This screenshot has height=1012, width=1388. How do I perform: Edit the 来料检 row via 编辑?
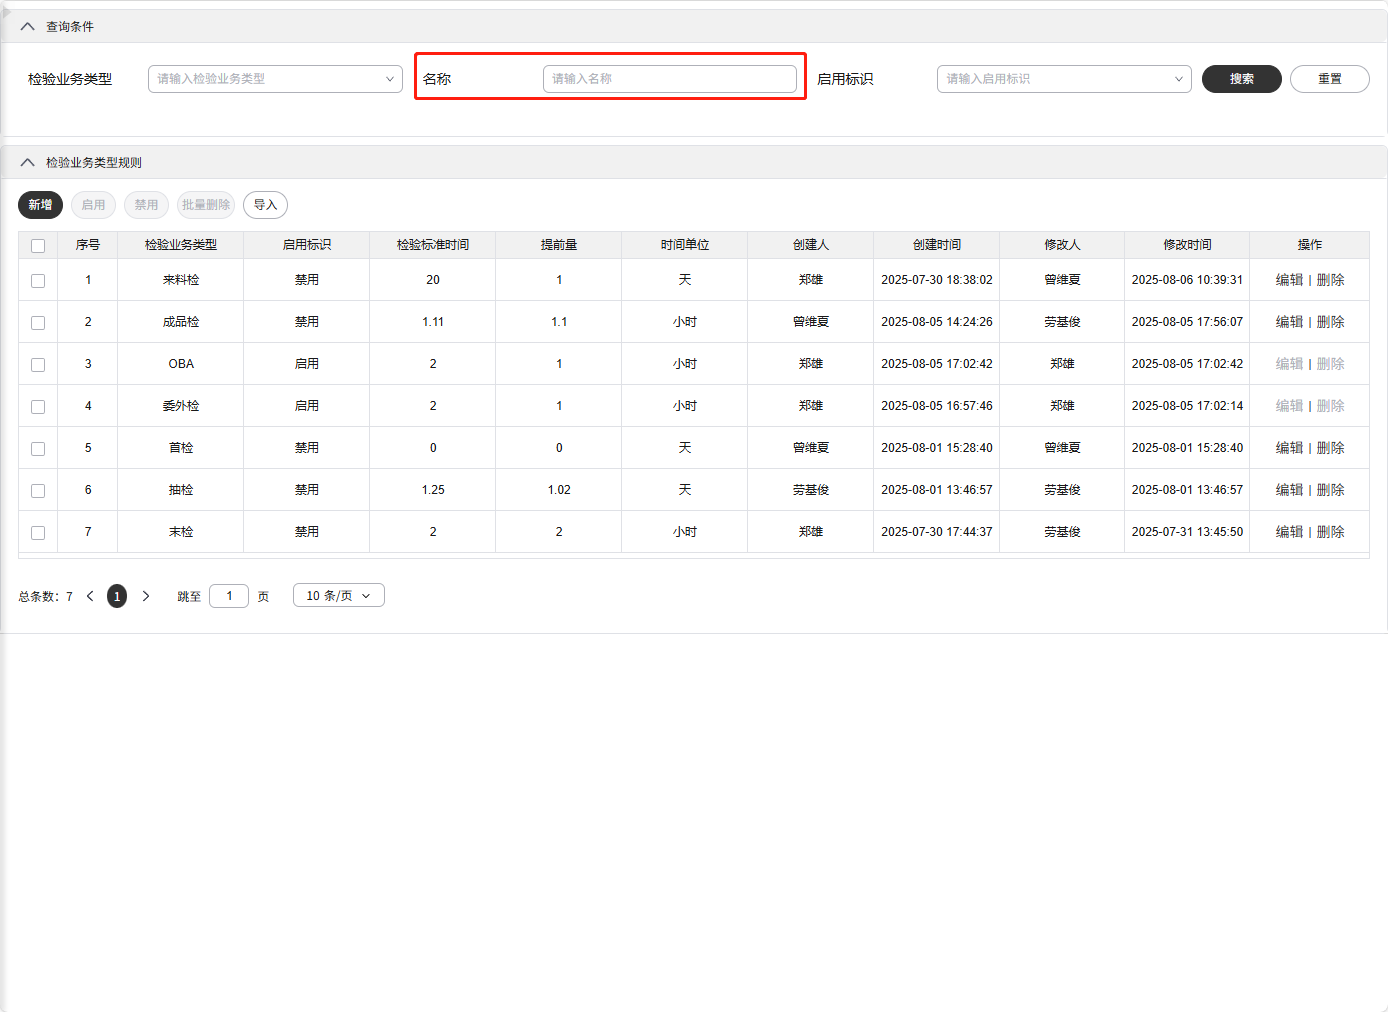[1289, 280]
